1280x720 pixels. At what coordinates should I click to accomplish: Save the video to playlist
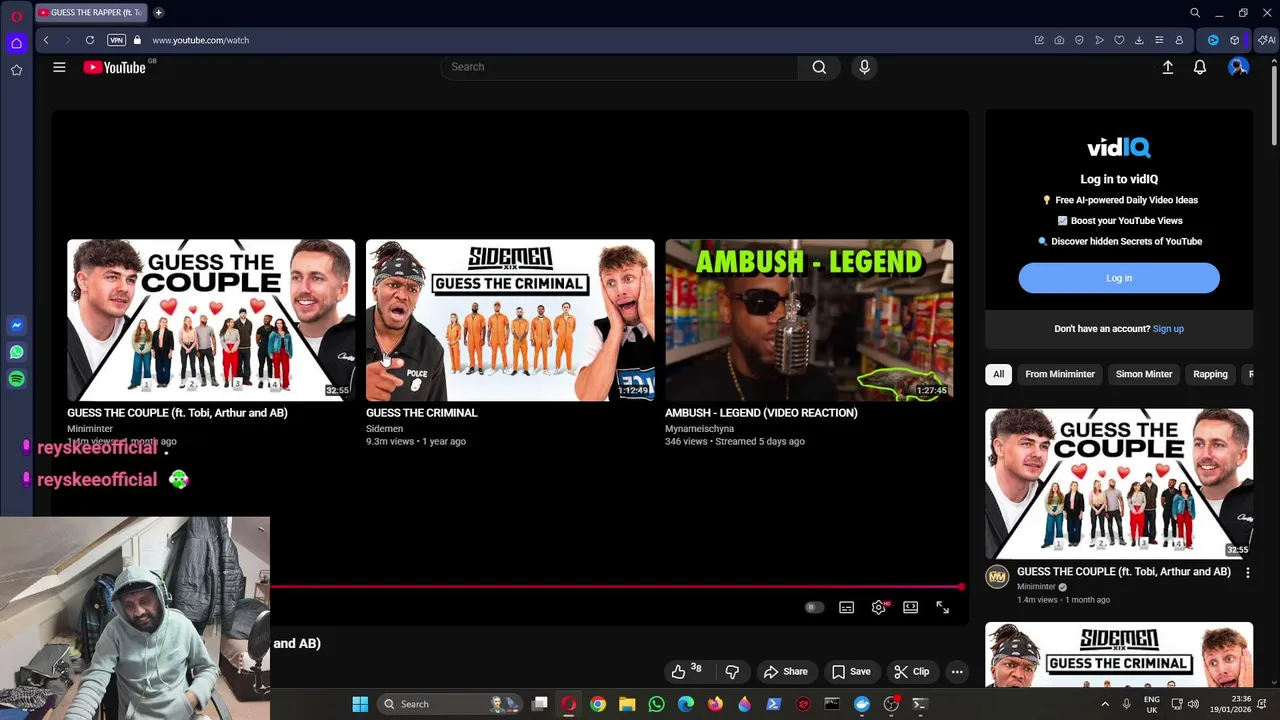pyautogui.click(x=851, y=672)
